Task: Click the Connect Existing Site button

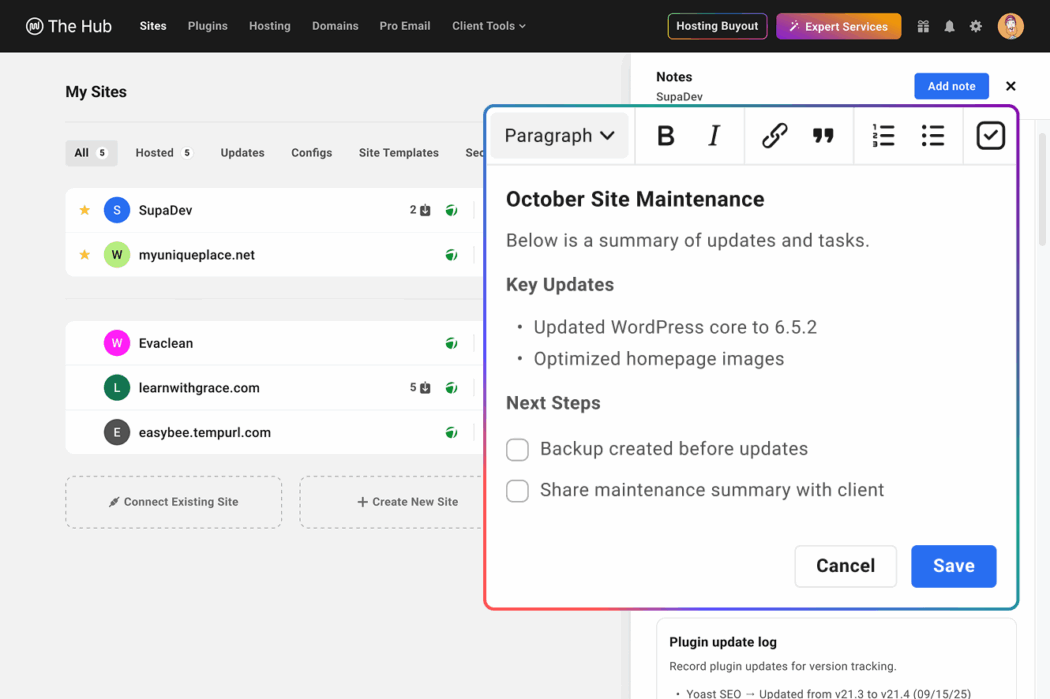Action: [x=173, y=502]
